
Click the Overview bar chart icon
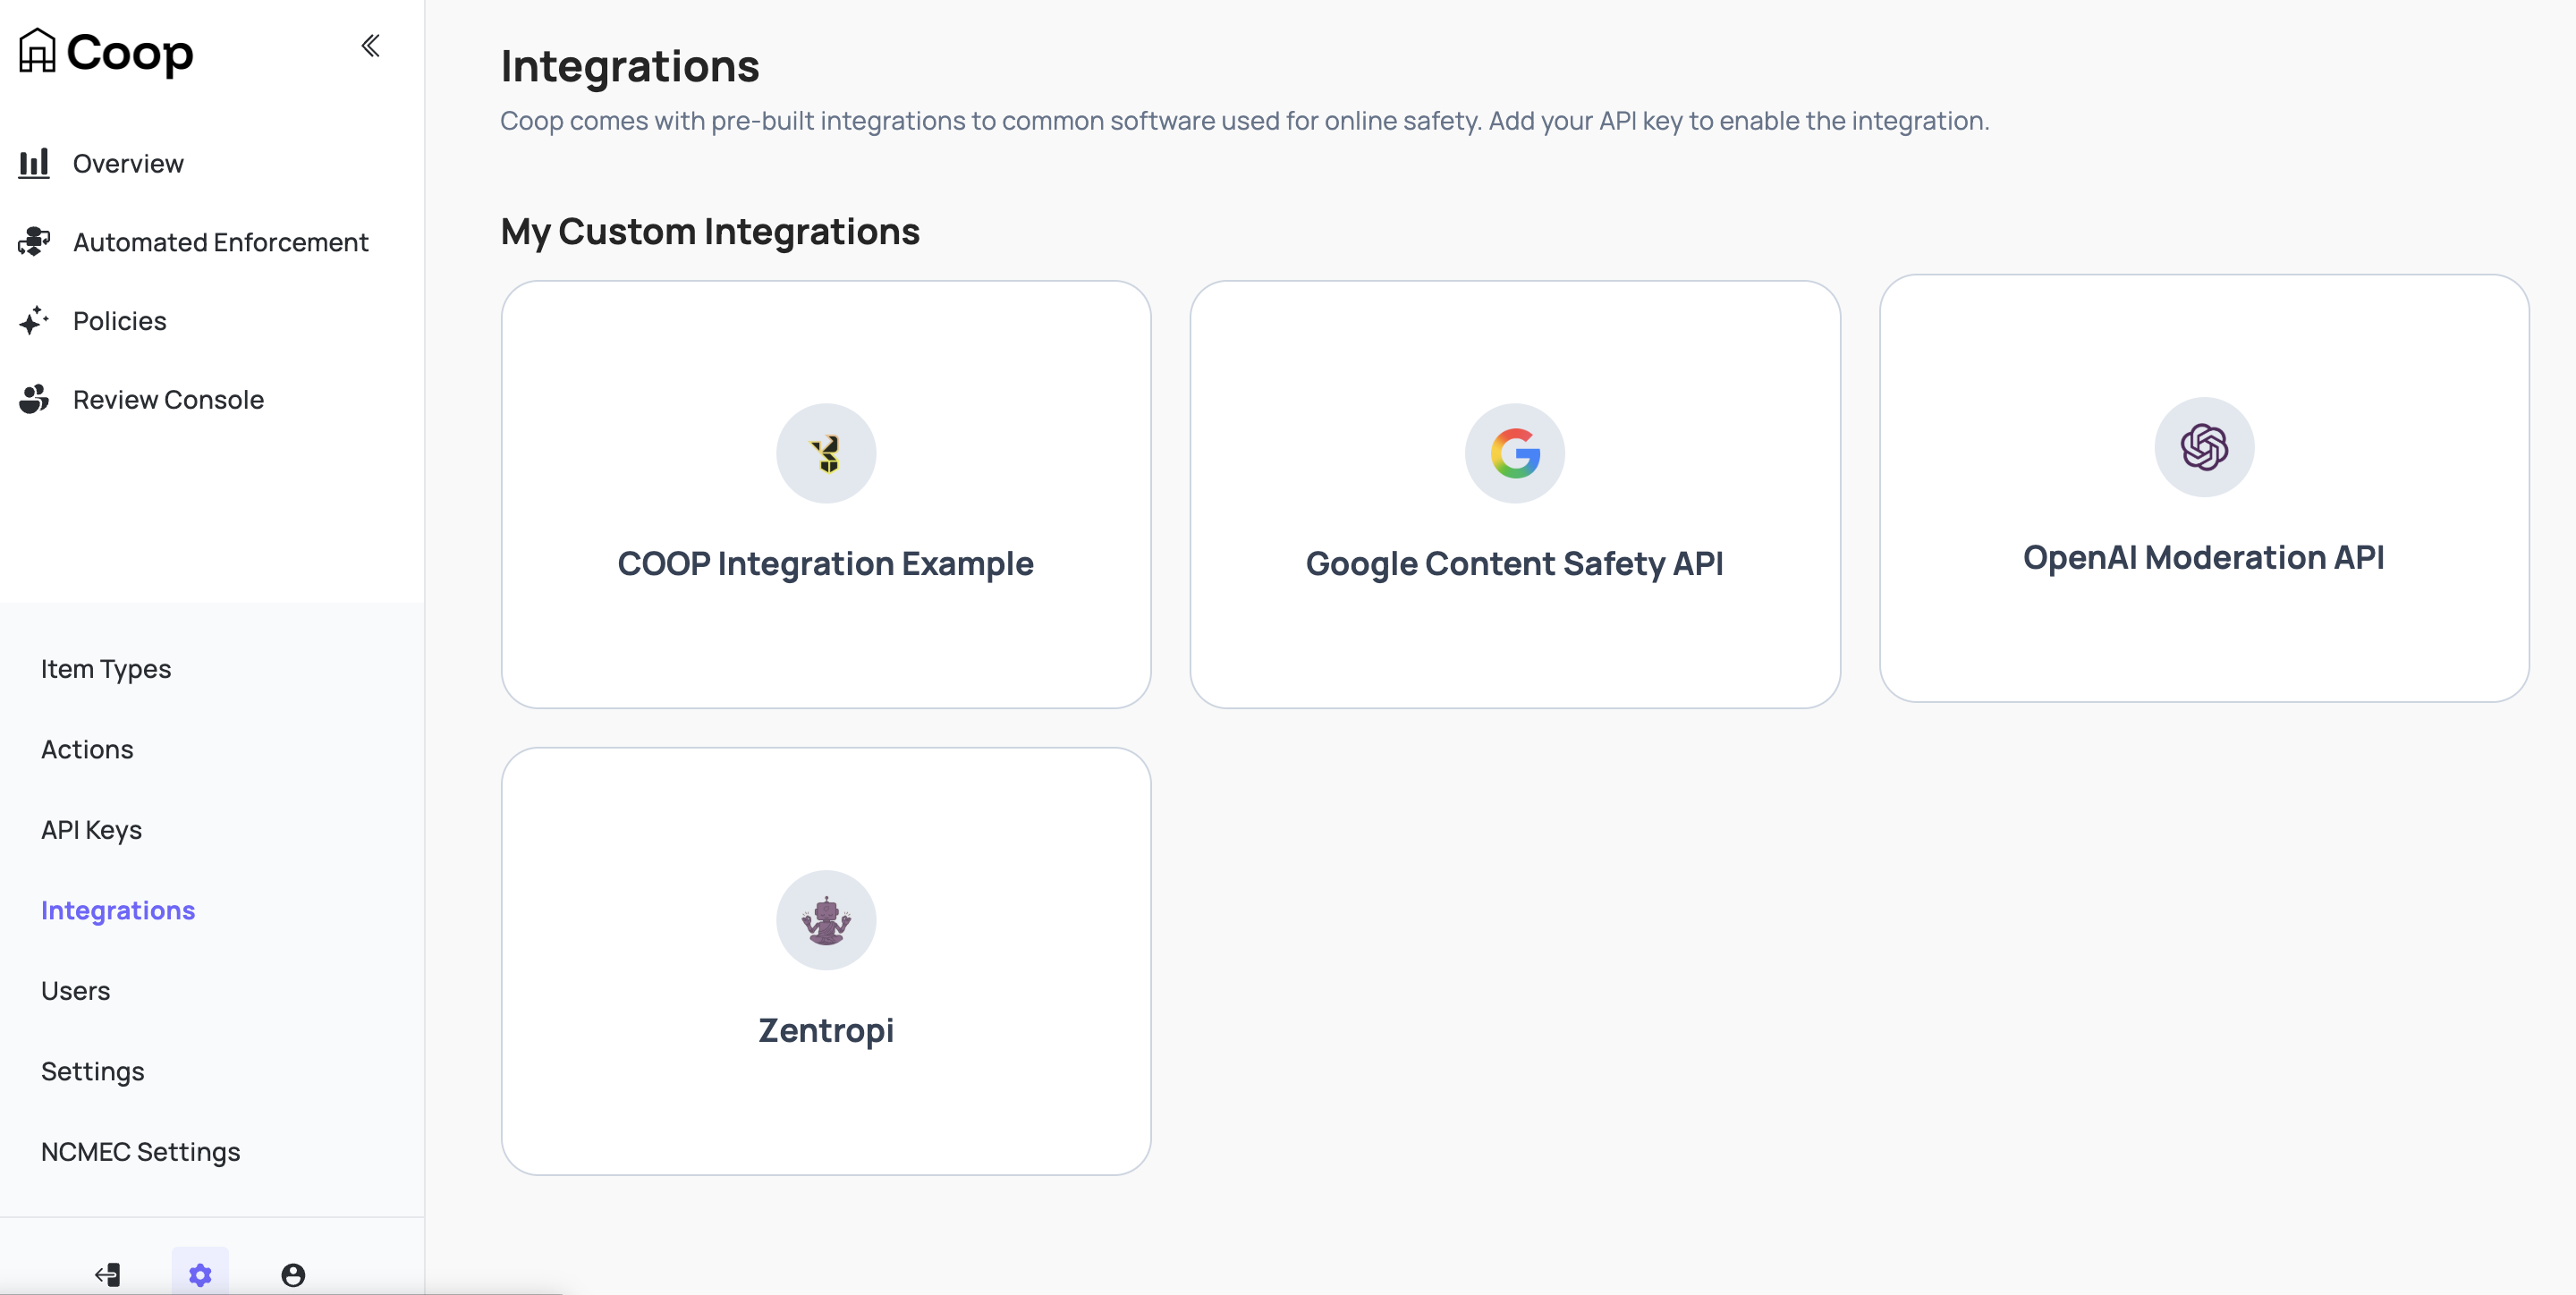pyautogui.click(x=34, y=163)
